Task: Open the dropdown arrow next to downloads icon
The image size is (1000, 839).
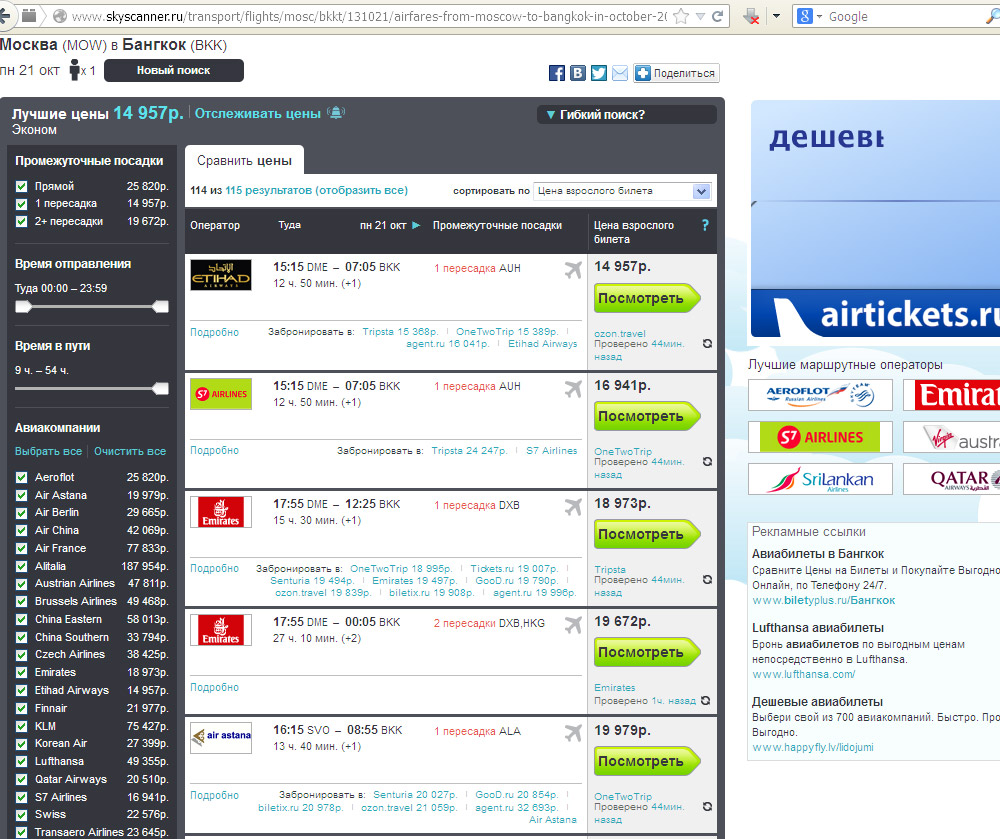Action: pos(776,17)
